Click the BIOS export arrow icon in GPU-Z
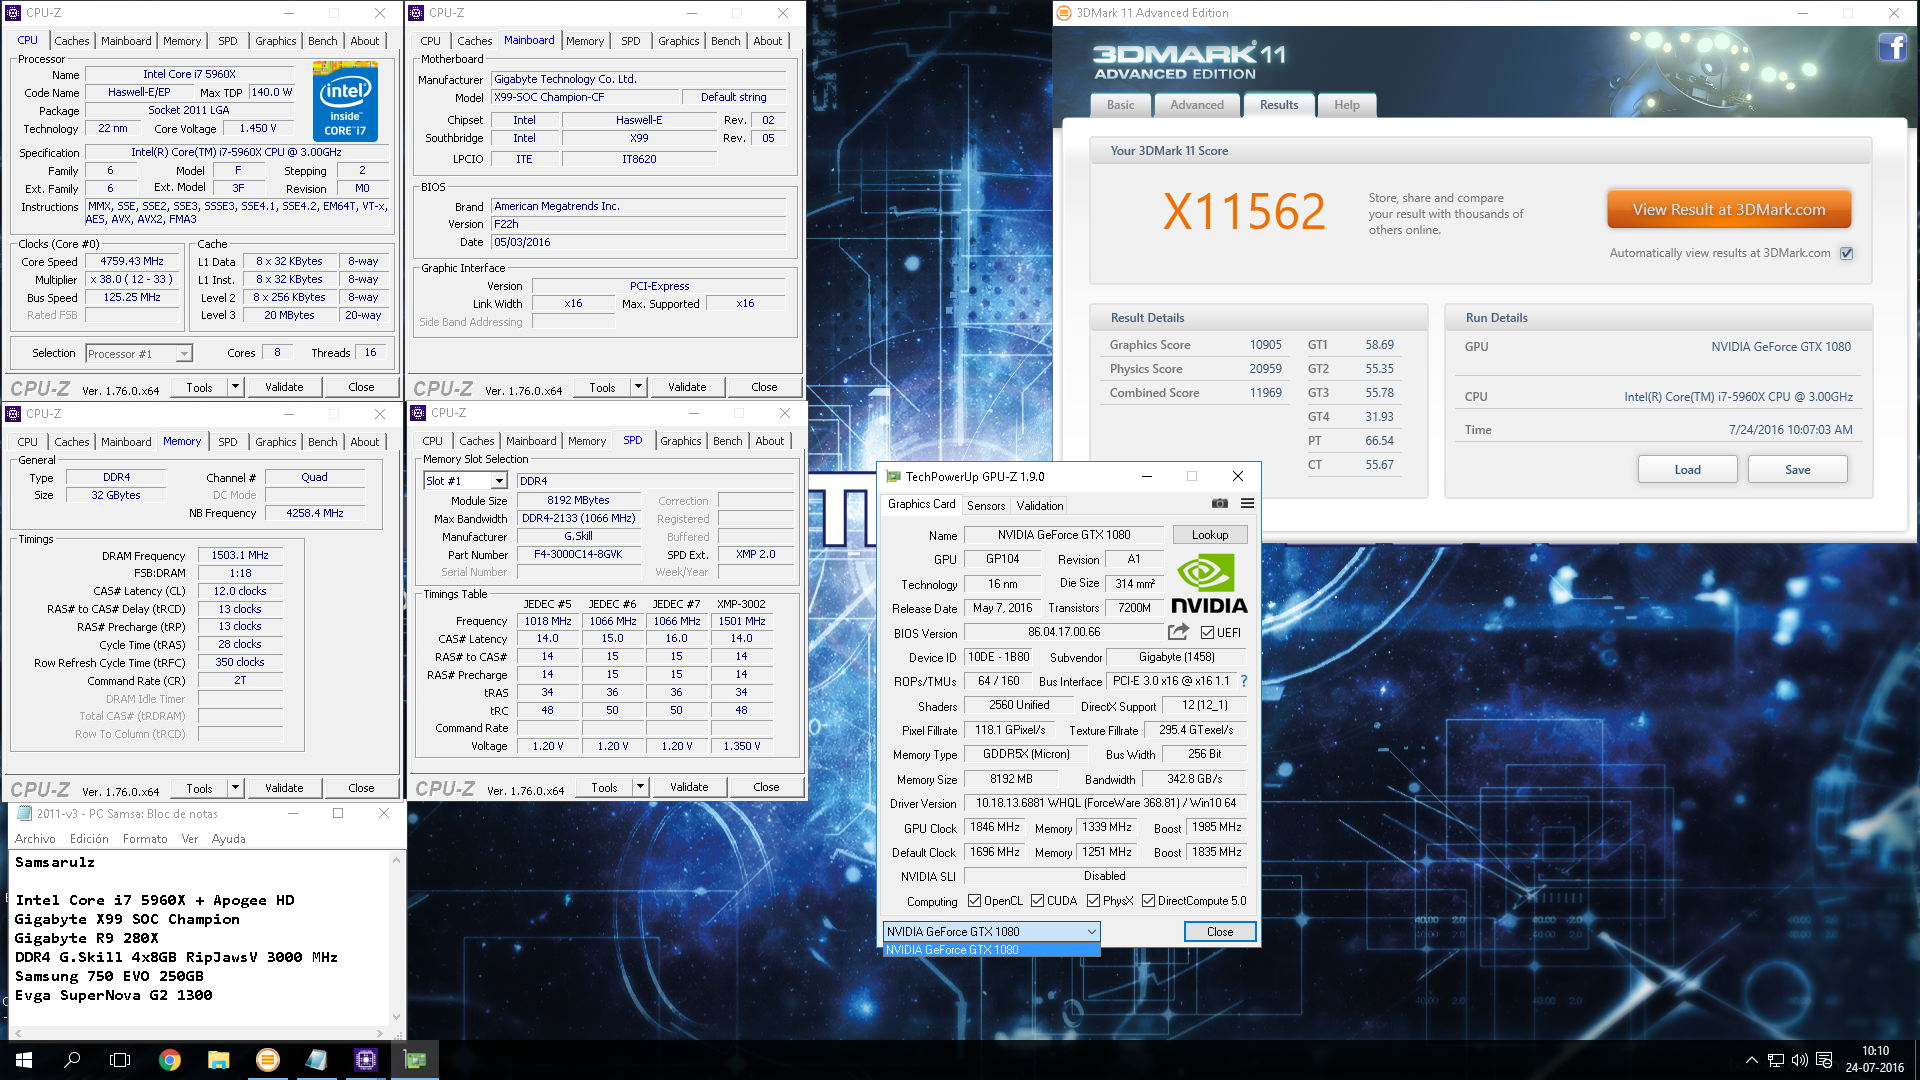Image resolution: width=1920 pixels, height=1080 pixels. tap(1178, 632)
